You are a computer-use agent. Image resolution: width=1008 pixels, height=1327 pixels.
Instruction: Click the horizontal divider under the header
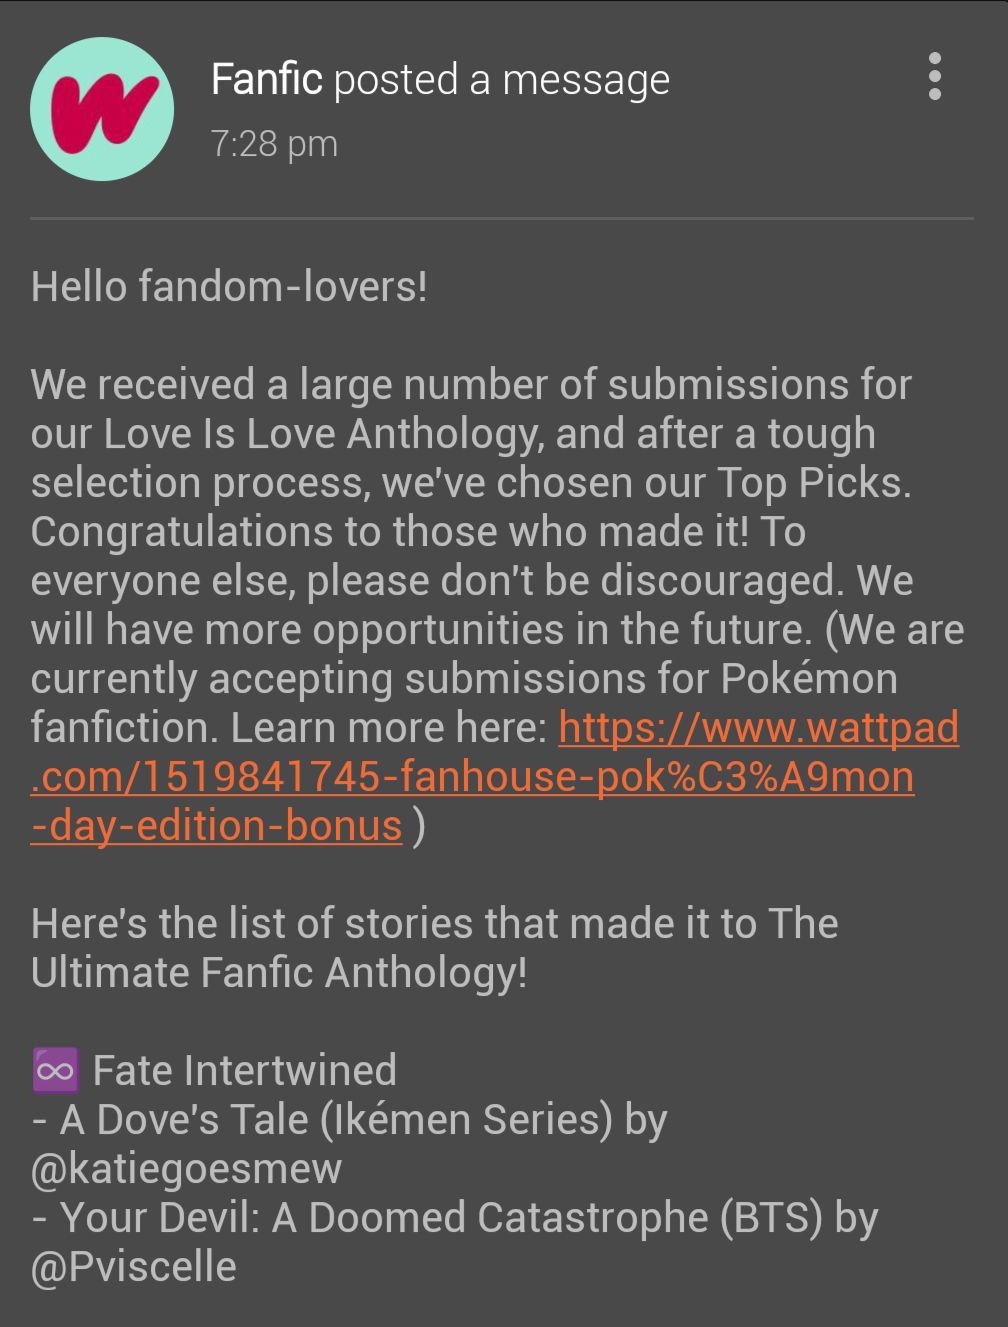point(502,217)
